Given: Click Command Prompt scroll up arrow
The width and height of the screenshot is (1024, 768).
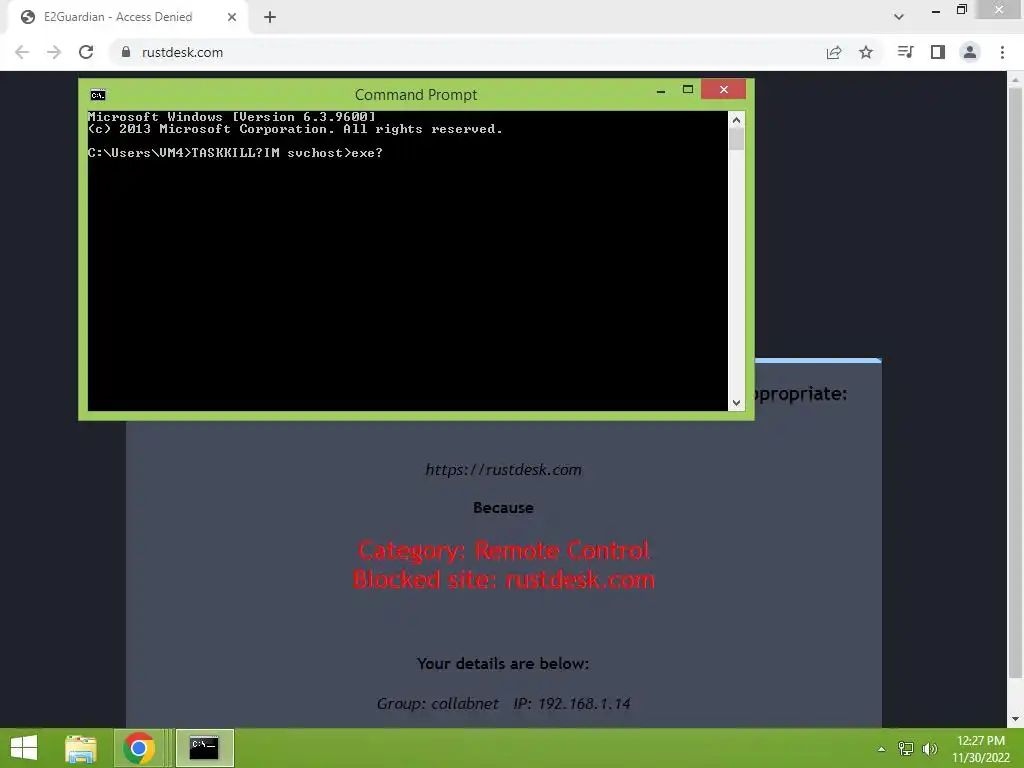Looking at the screenshot, I should [737, 120].
